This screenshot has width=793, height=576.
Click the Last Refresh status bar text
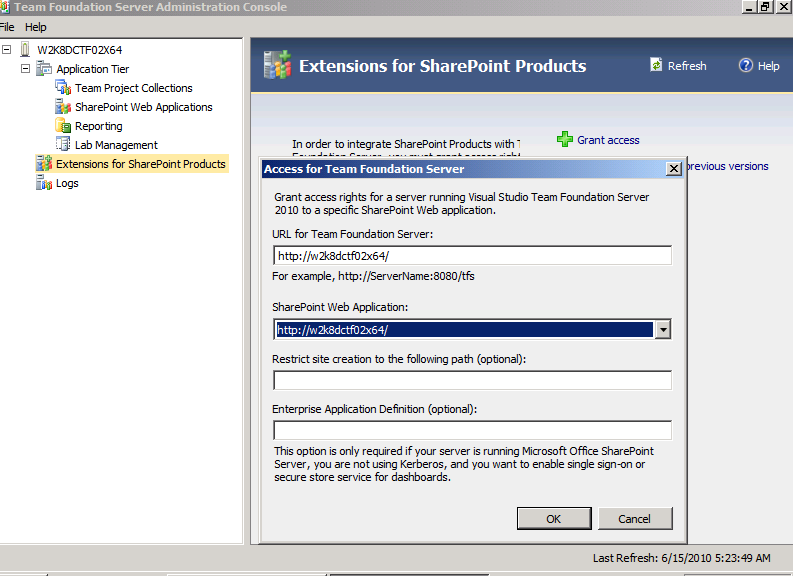click(x=682, y=558)
